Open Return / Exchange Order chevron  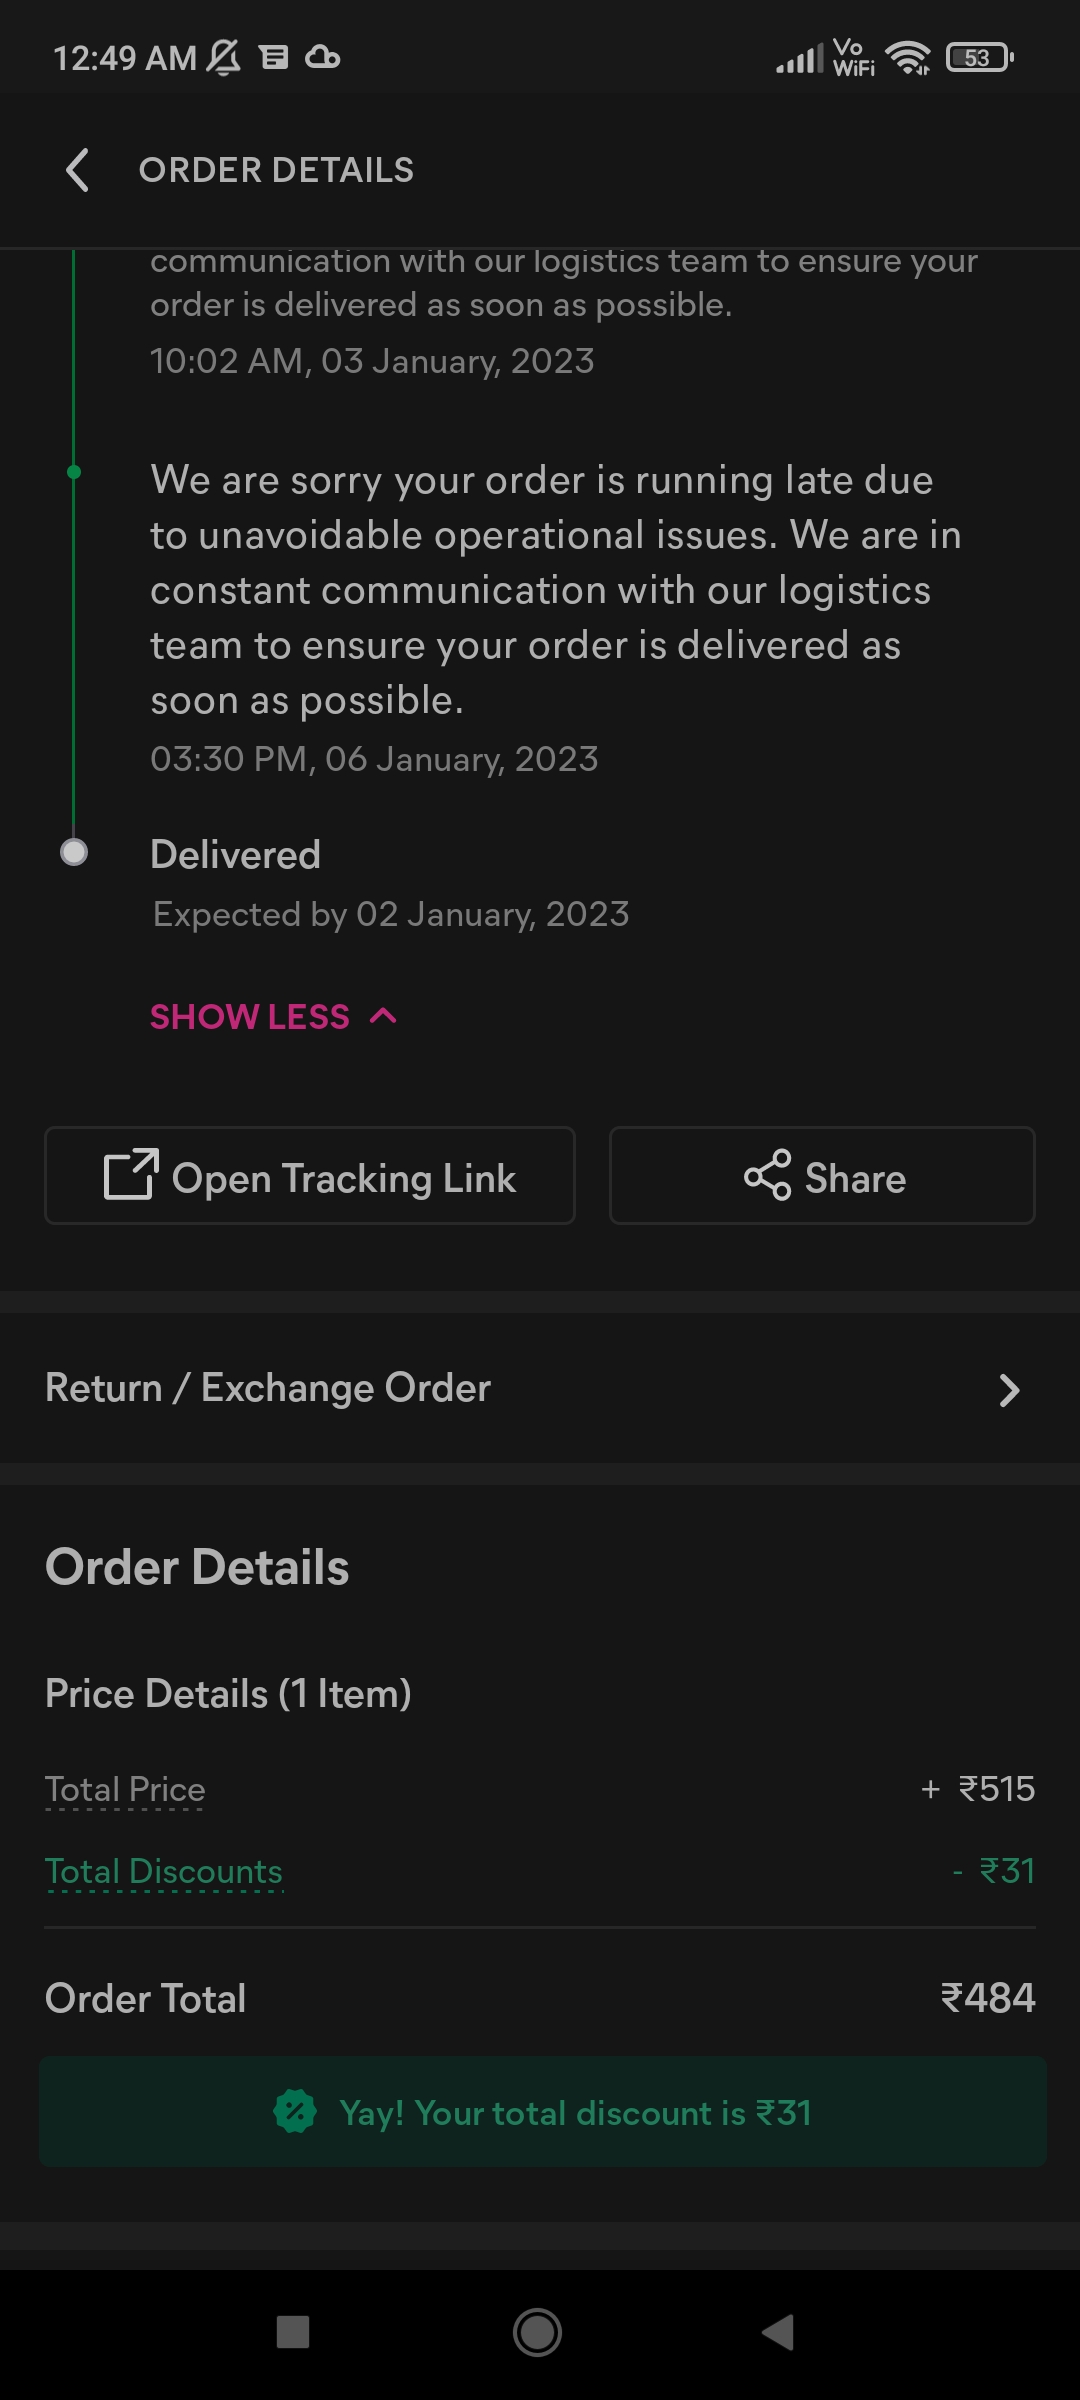tap(1009, 1389)
